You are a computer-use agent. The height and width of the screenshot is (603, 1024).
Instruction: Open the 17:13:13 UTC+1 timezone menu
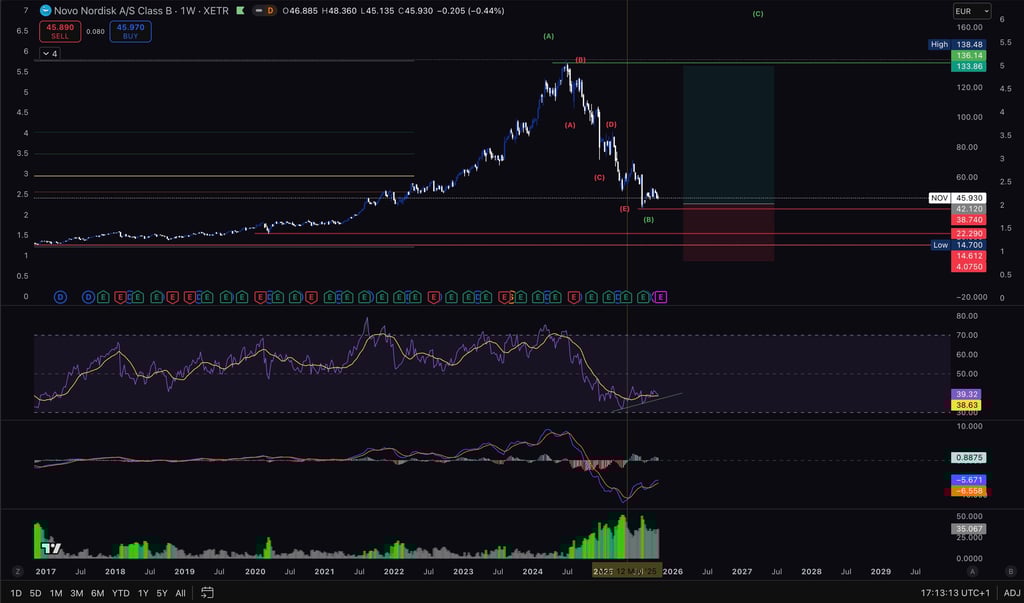coord(955,593)
